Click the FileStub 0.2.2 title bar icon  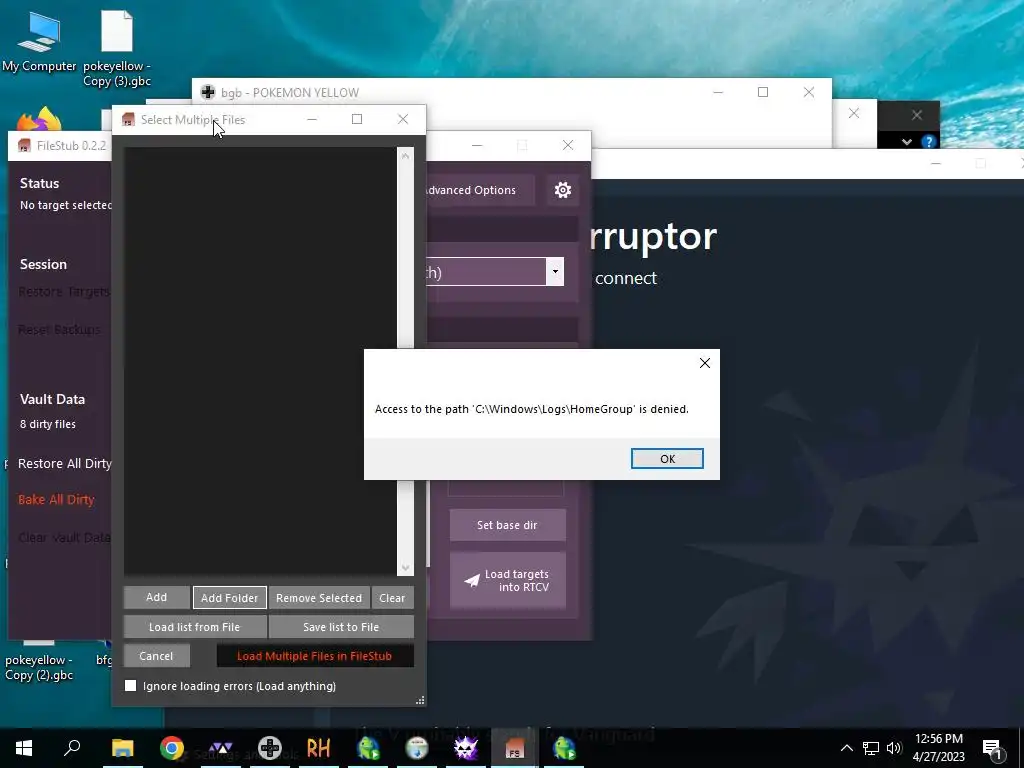(24, 145)
